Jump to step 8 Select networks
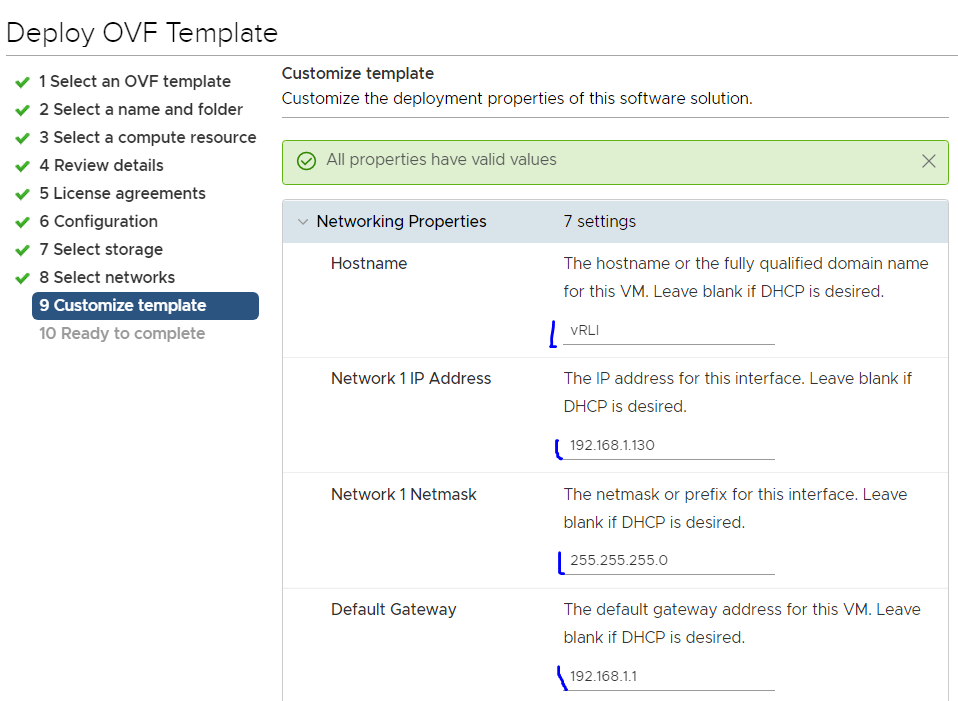Viewport: 958px width, 701px height. [x=107, y=277]
